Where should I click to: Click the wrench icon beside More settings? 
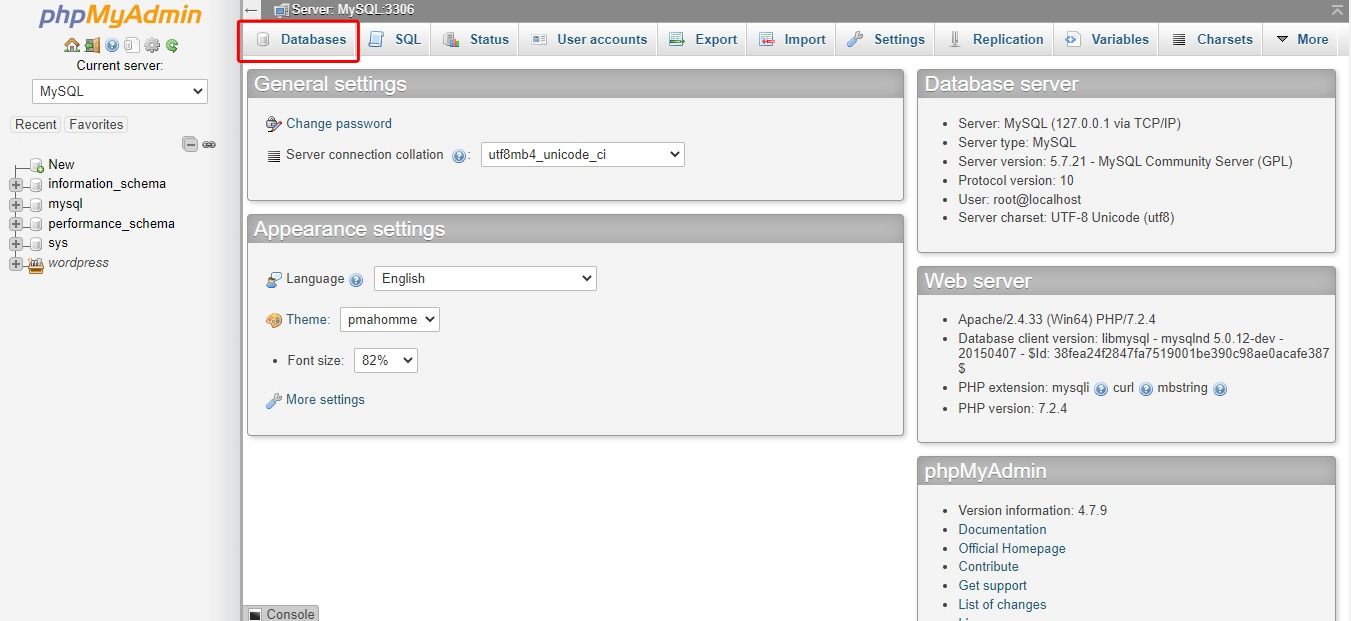pyautogui.click(x=274, y=400)
